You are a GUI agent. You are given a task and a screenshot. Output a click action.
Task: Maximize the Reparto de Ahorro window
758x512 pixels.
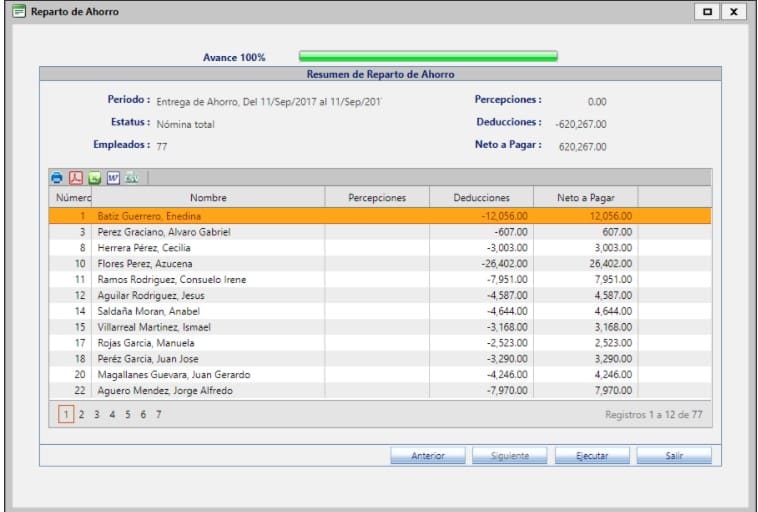pyautogui.click(x=708, y=12)
